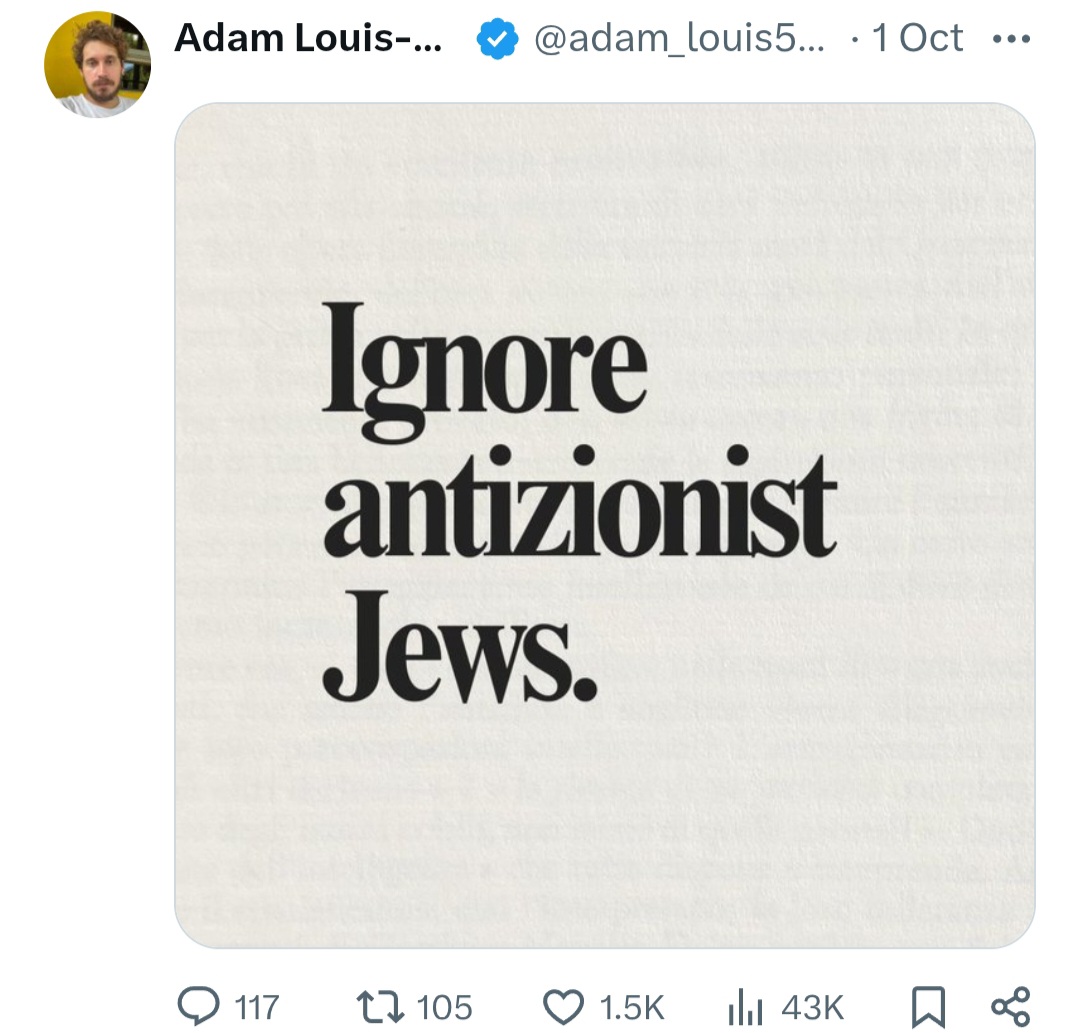The image size is (1080, 1033).
Task: Click the word 'Jews.' in the image
Action: [459, 646]
